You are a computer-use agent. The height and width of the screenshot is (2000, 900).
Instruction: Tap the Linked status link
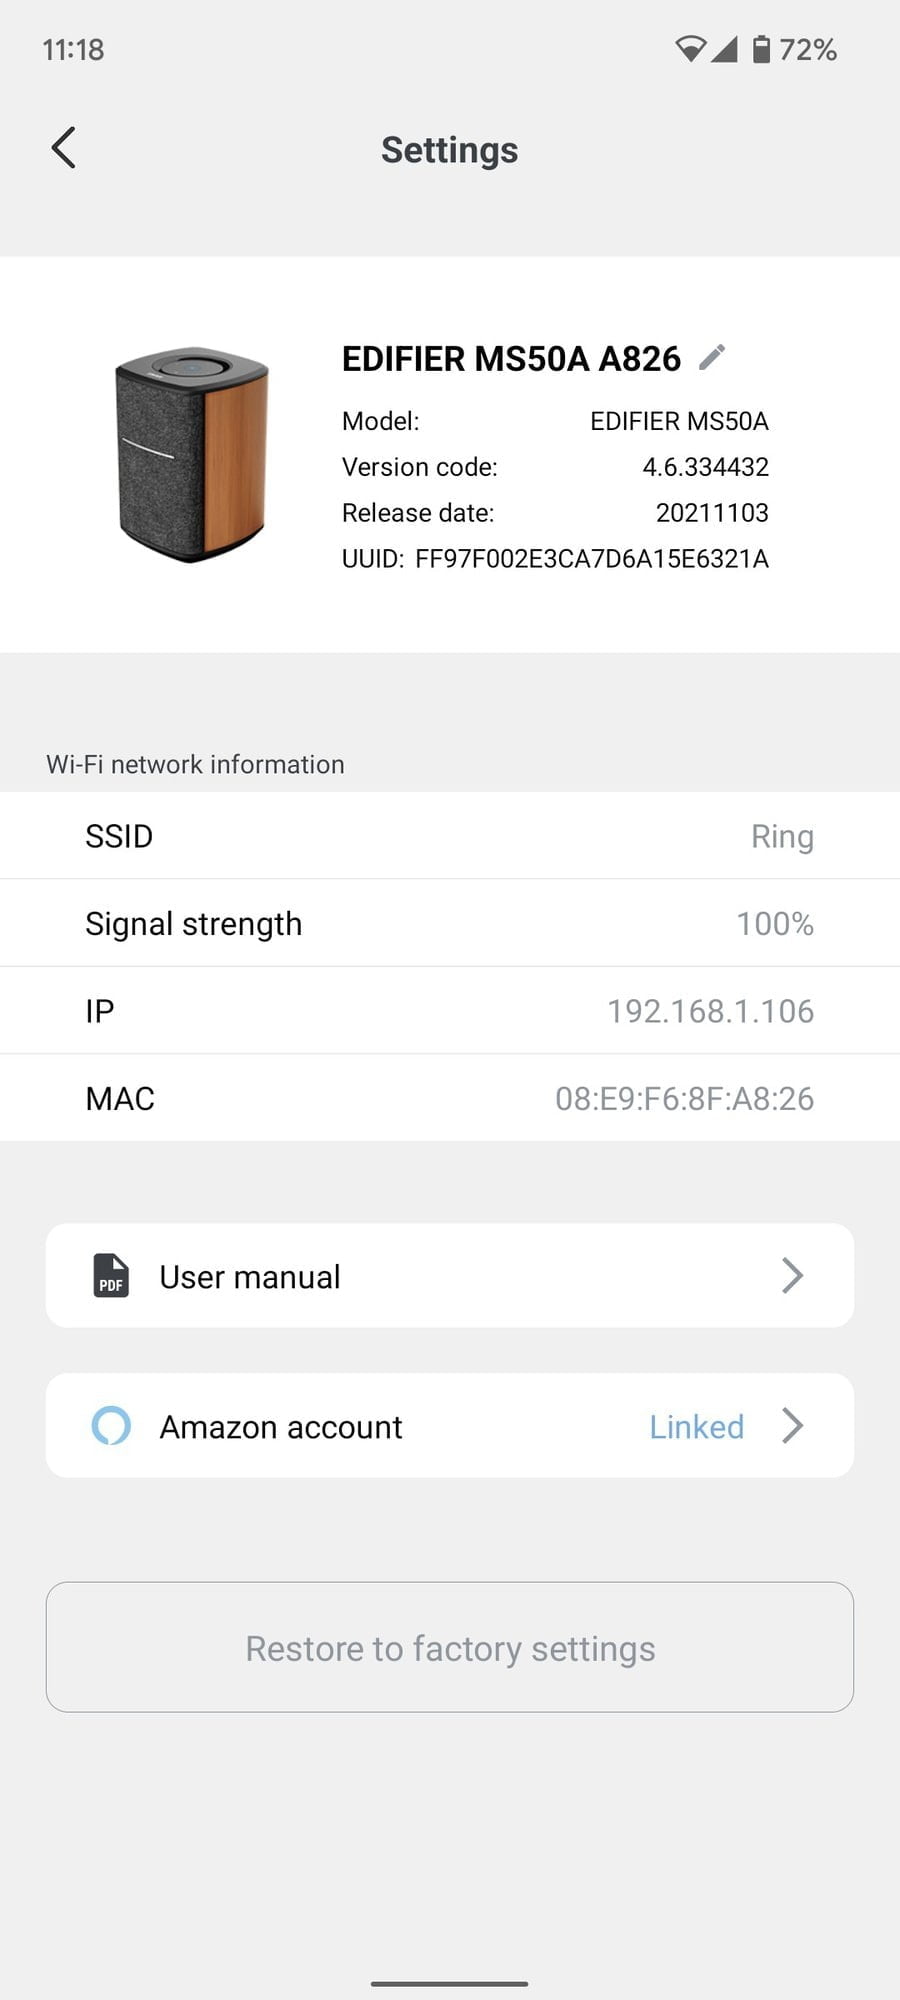696,1427
